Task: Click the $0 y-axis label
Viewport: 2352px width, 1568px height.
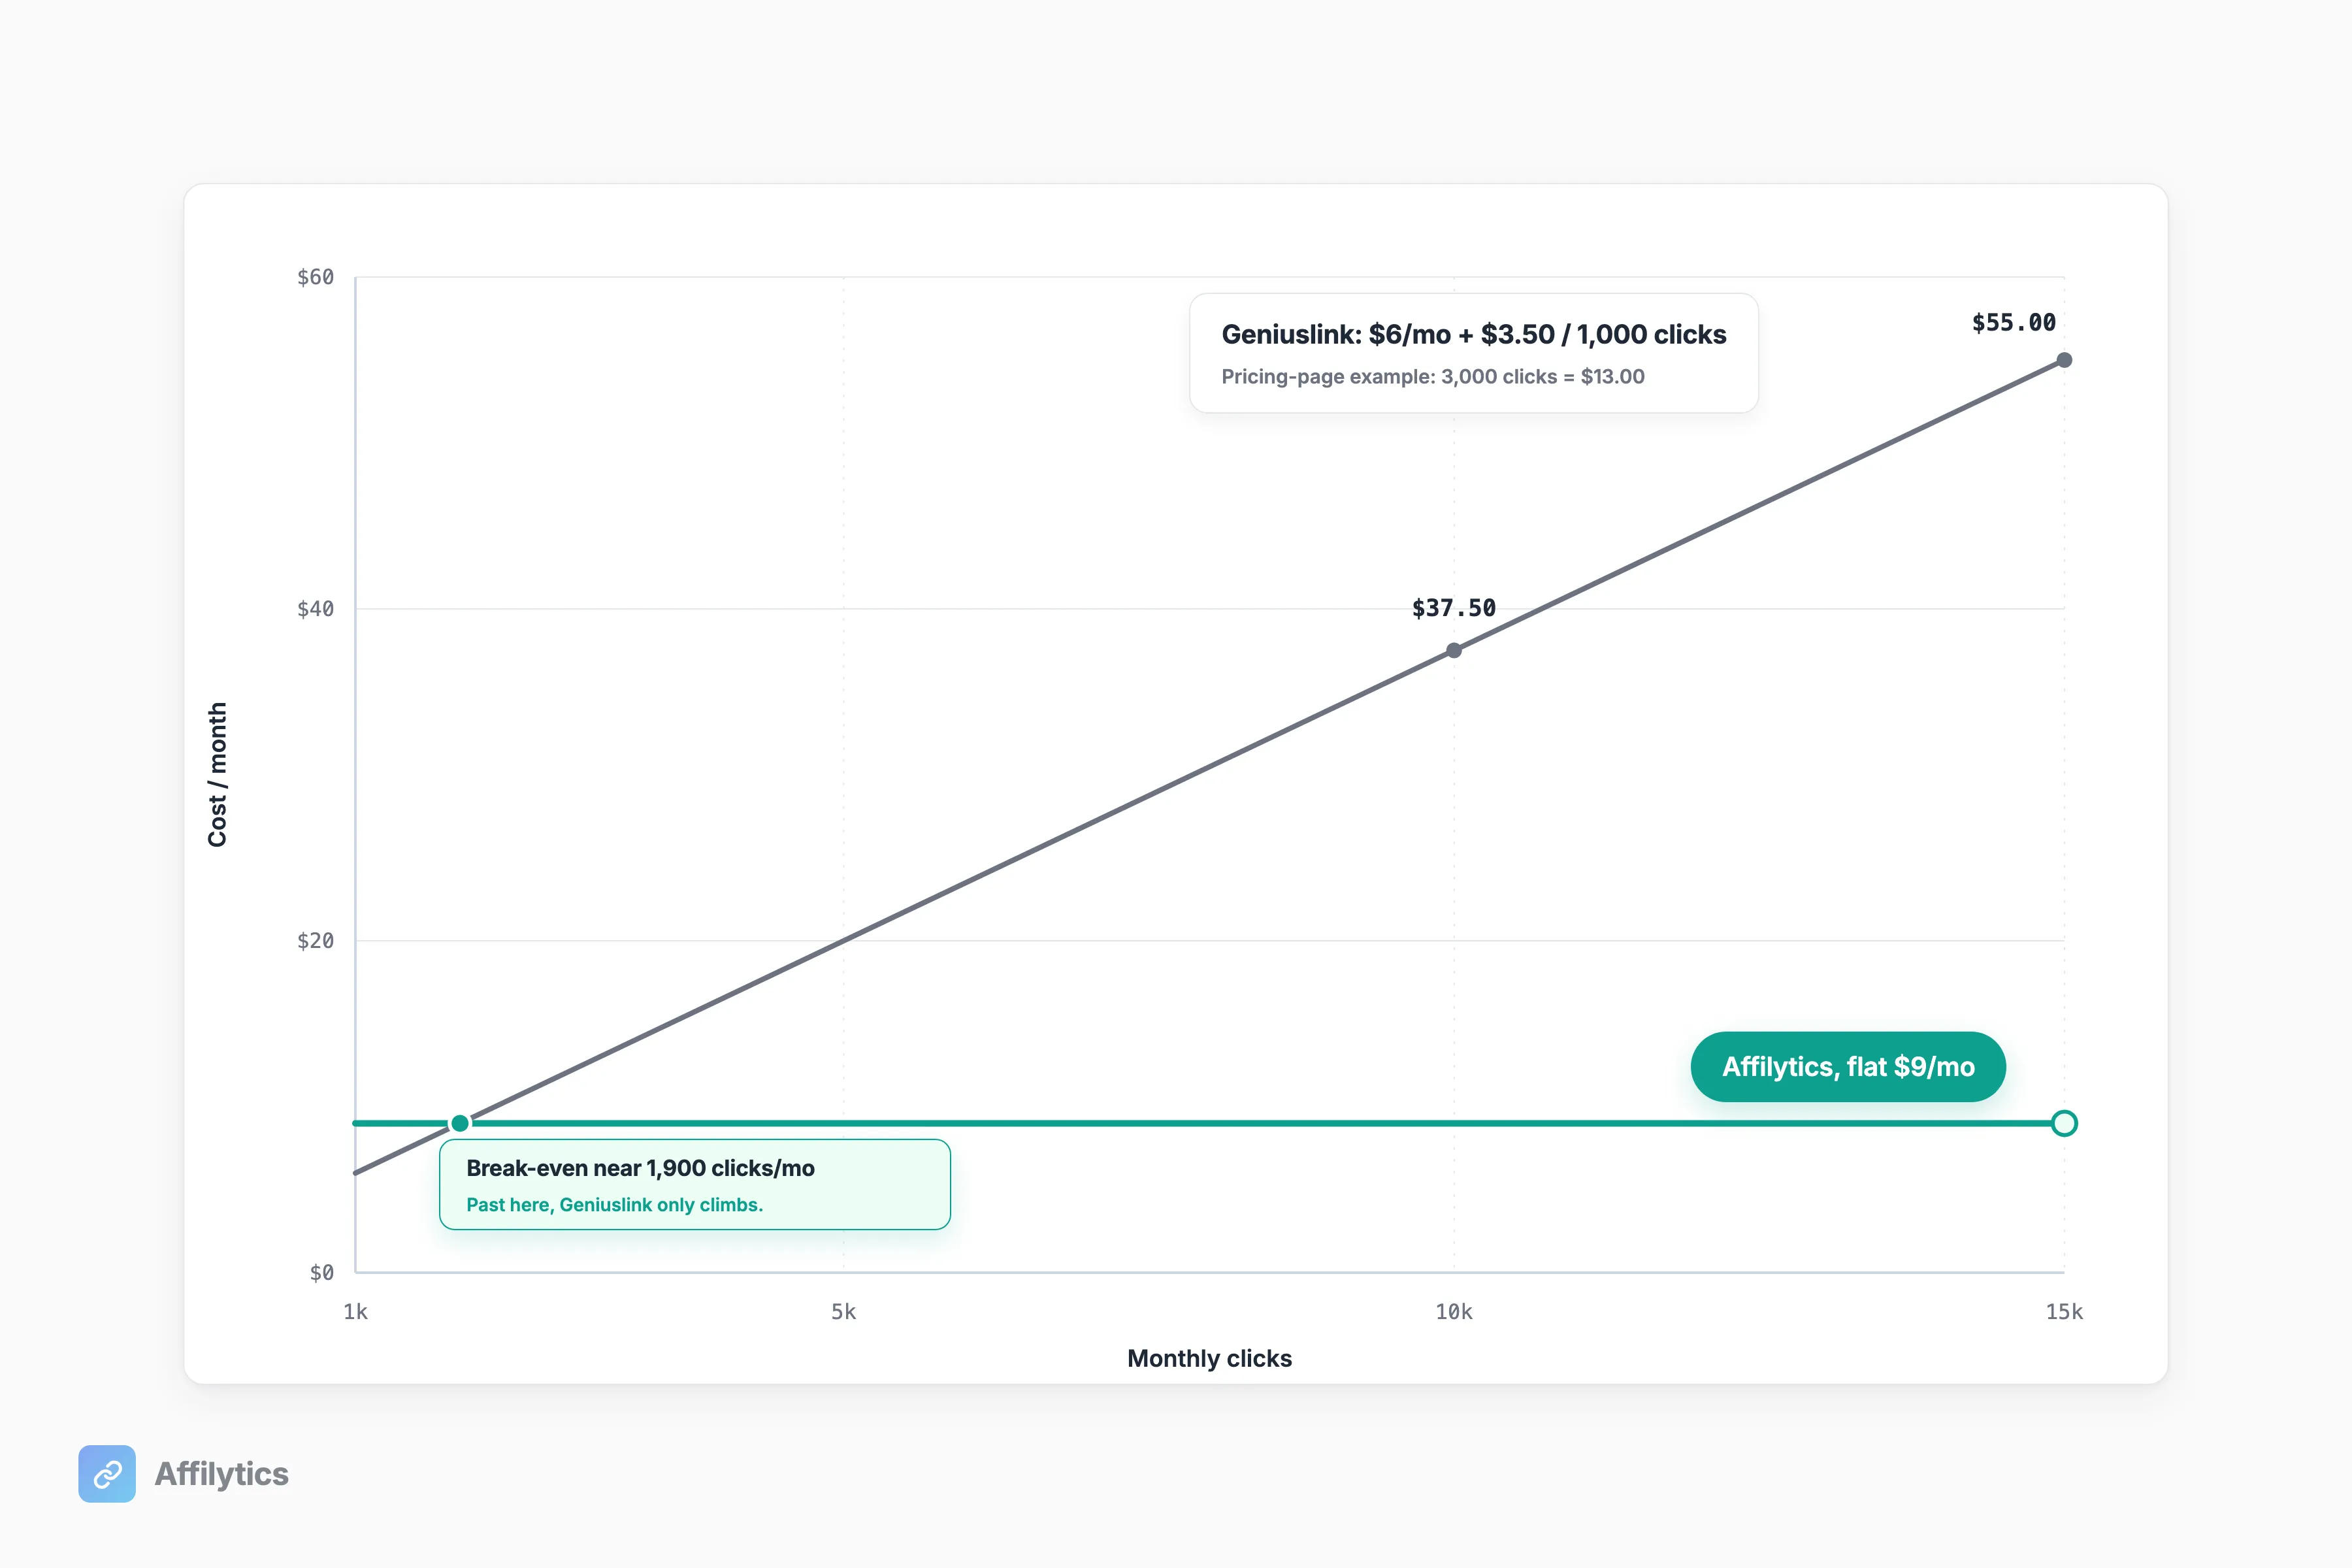Action: tap(322, 1273)
